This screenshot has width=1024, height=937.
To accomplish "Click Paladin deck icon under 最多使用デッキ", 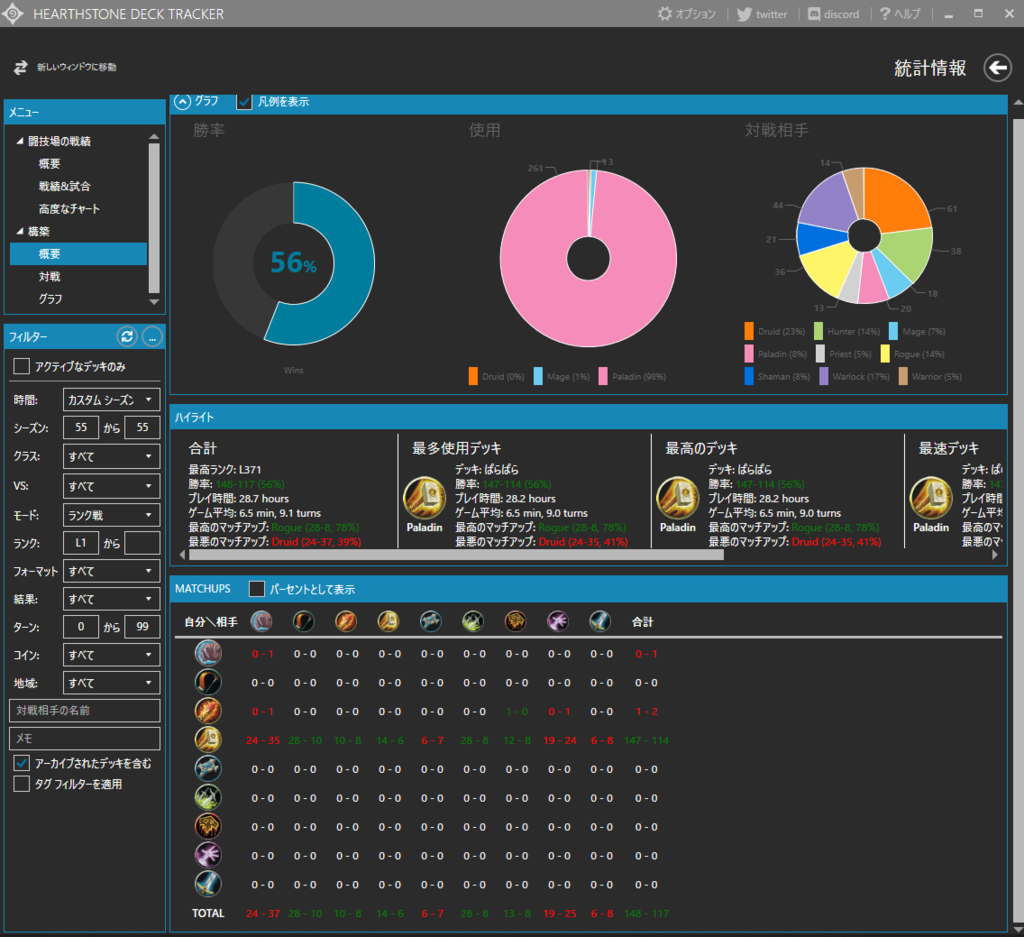I will coord(424,498).
